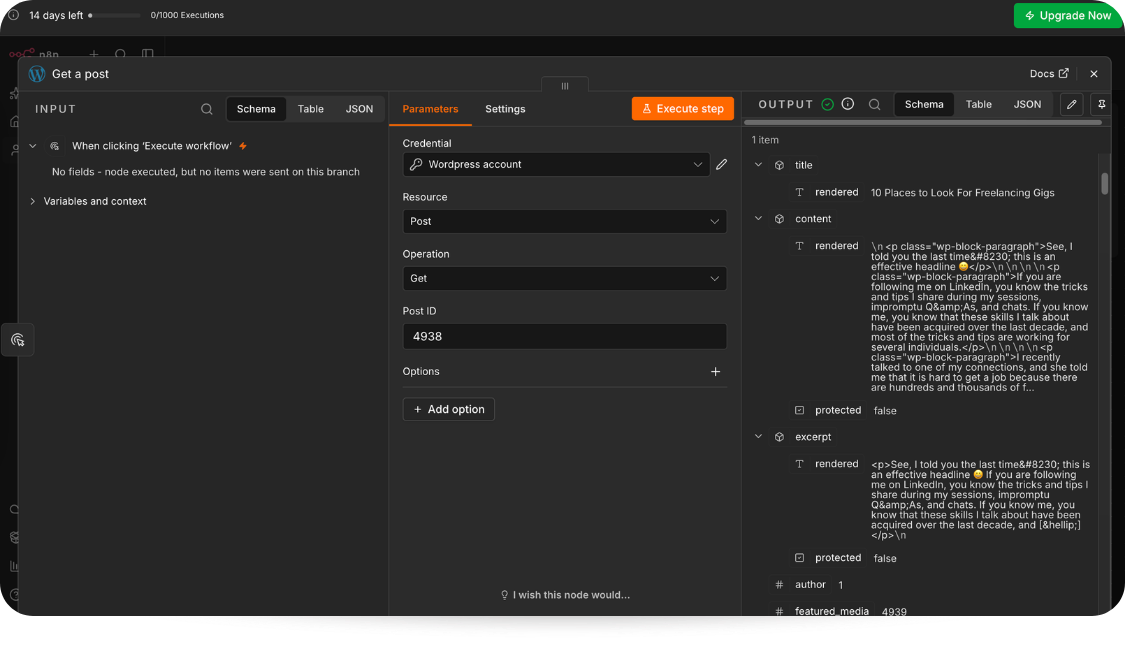
Task: Click the content object cube icon
Action: click(779, 219)
